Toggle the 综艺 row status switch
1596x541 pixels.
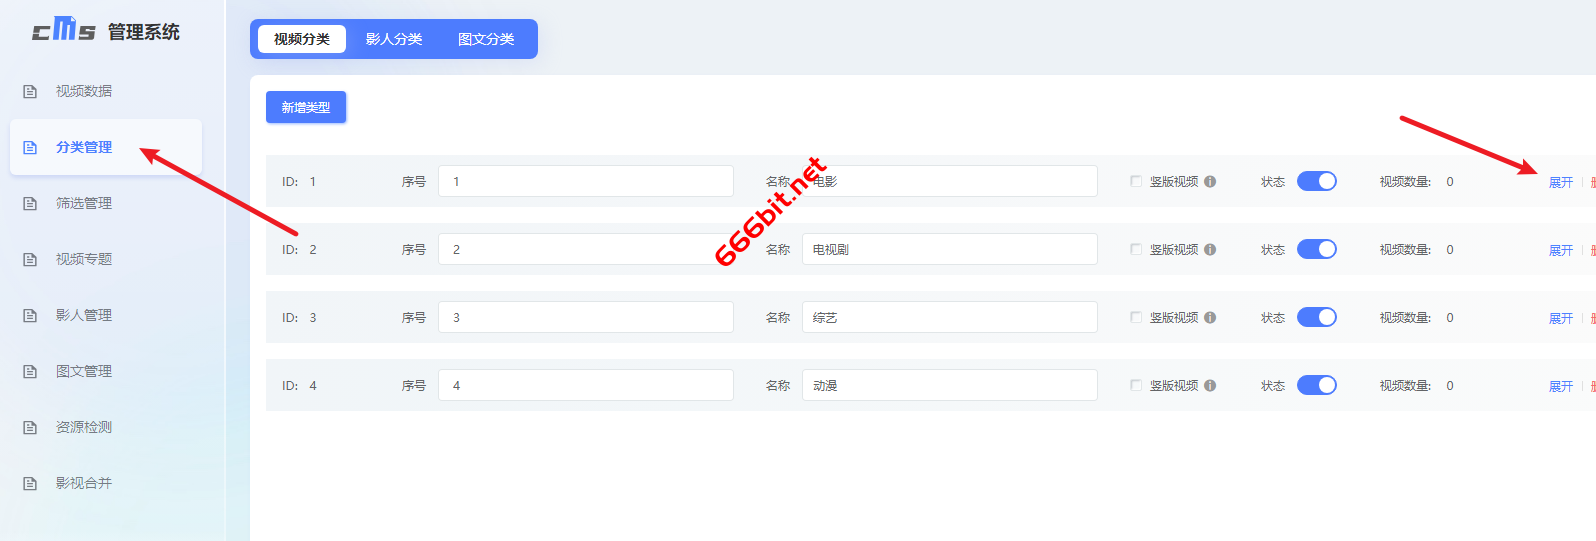tap(1317, 317)
